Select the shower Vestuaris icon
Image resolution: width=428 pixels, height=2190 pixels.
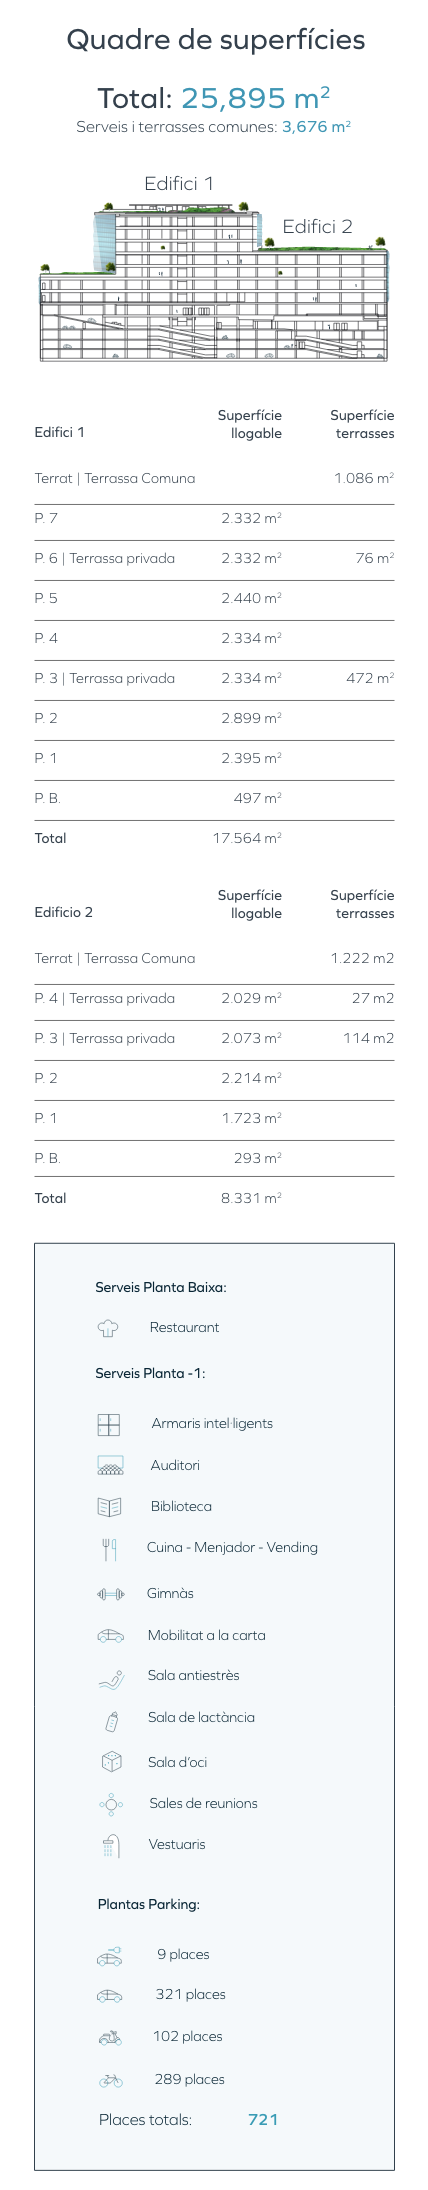(110, 1845)
